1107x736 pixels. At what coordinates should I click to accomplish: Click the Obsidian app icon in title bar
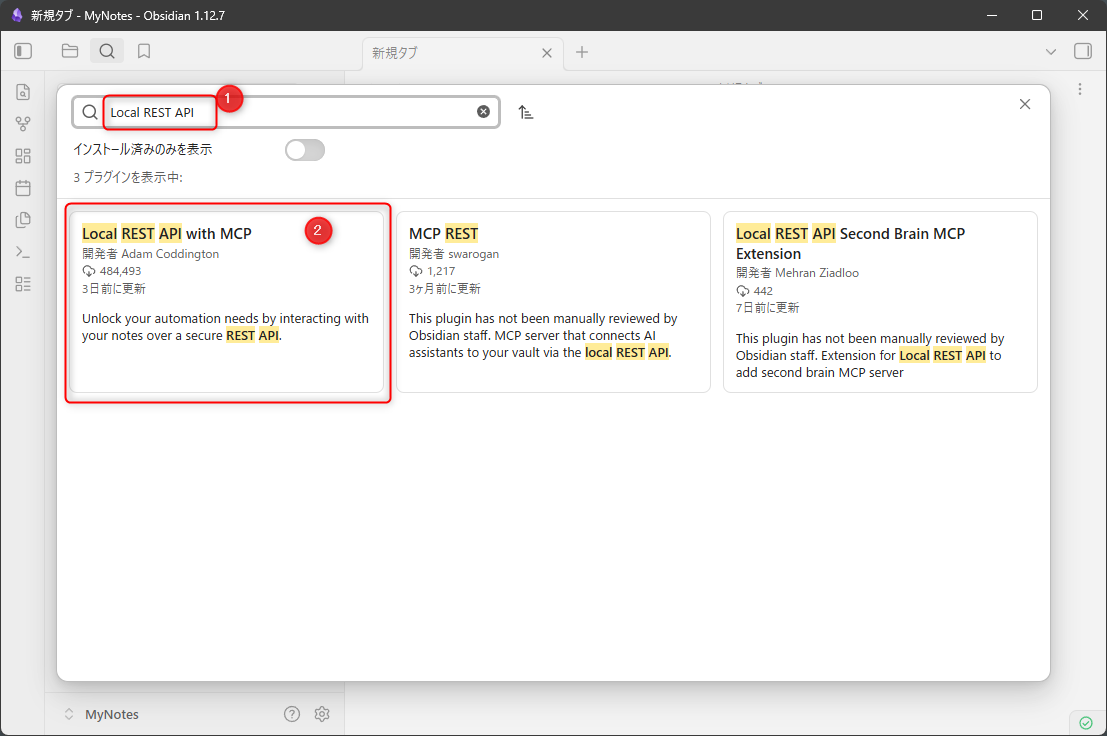pyautogui.click(x=17, y=16)
